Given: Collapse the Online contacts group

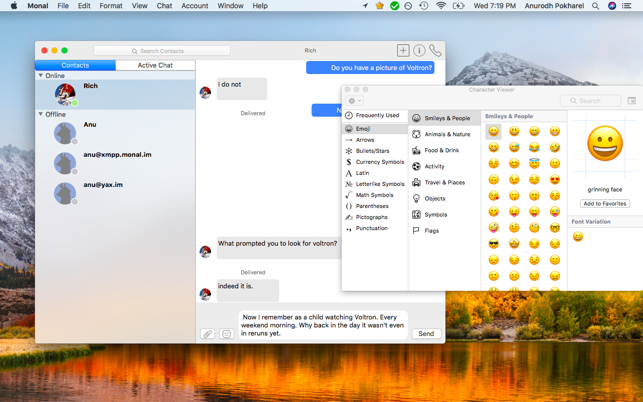Looking at the screenshot, I should [x=41, y=76].
